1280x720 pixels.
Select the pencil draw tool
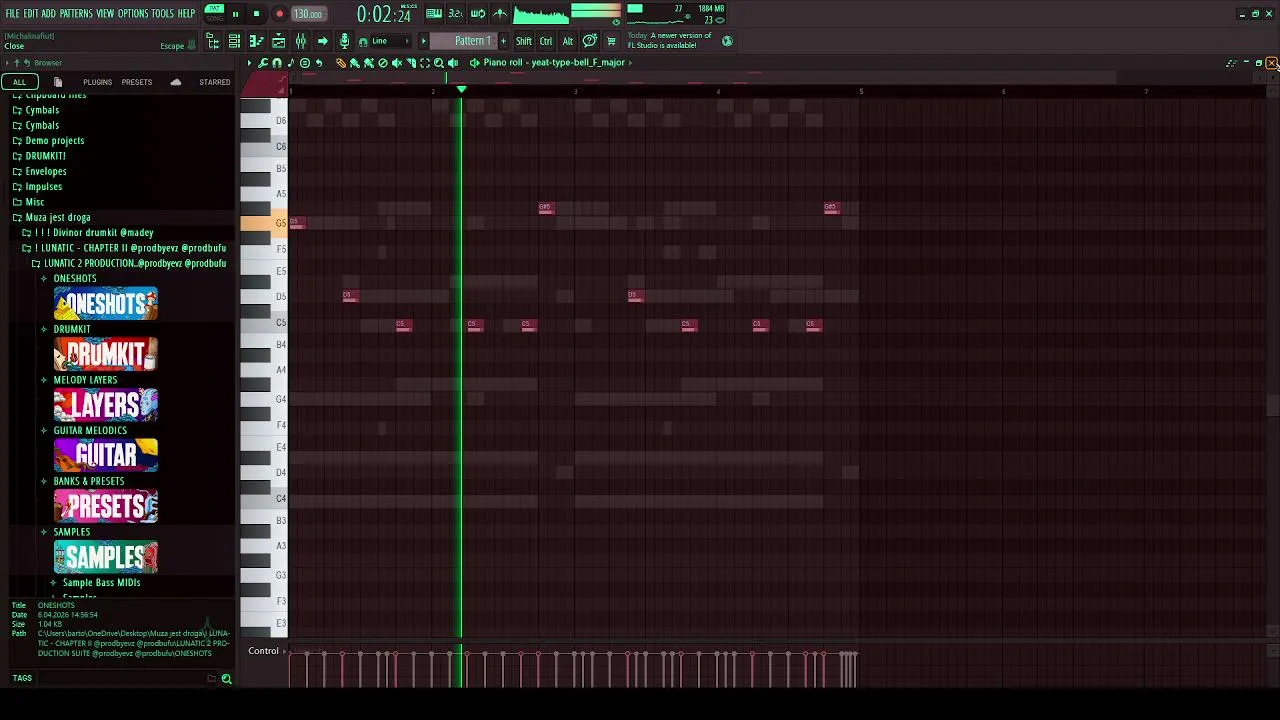tap(341, 63)
